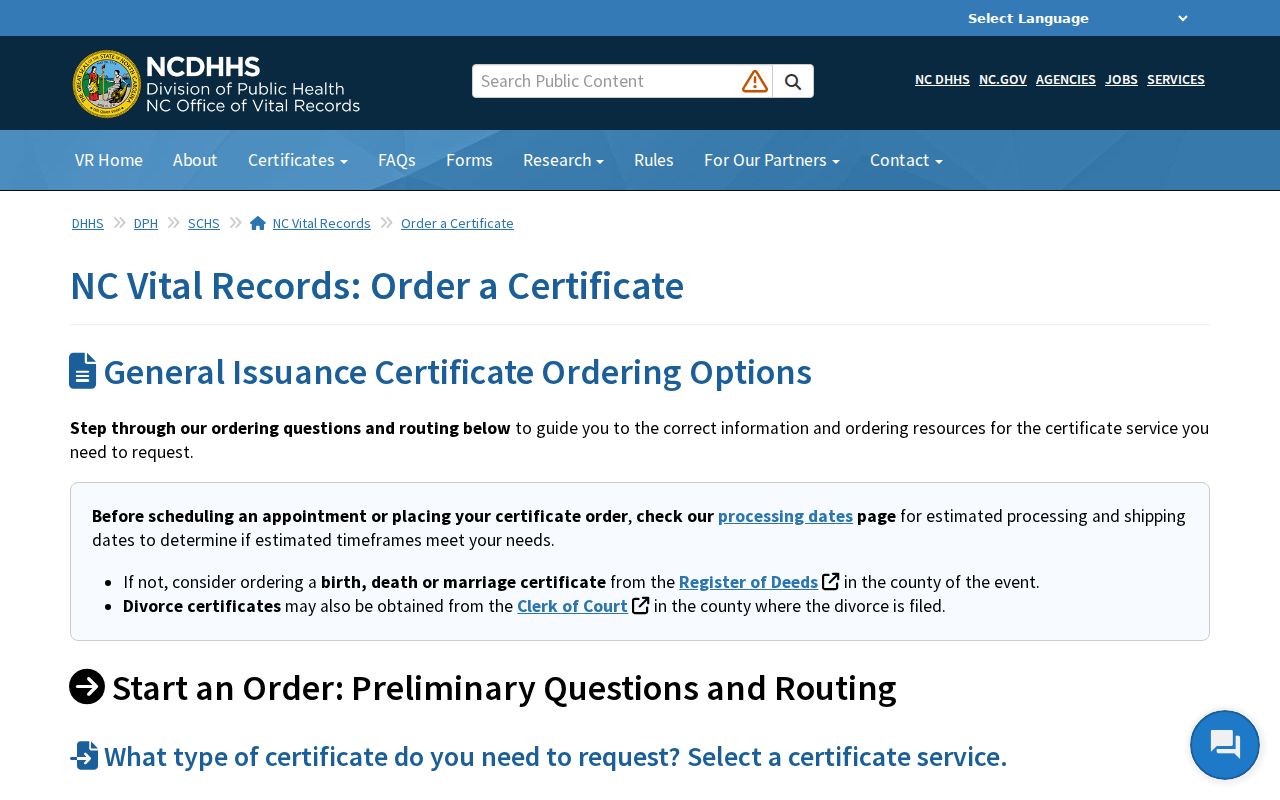Screen dimensions: 1280x800
Task: Click the SCHS breadcrumb link
Action: click(204, 223)
